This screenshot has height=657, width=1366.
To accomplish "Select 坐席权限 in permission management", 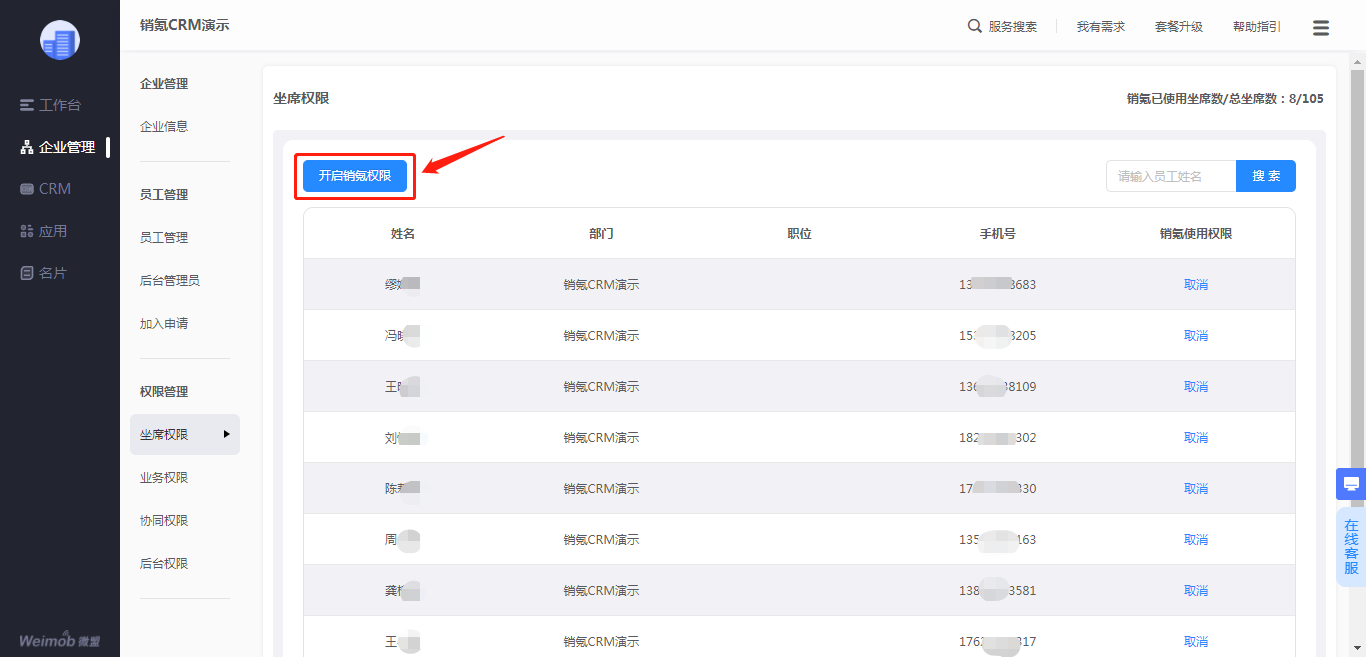I will (x=185, y=435).
